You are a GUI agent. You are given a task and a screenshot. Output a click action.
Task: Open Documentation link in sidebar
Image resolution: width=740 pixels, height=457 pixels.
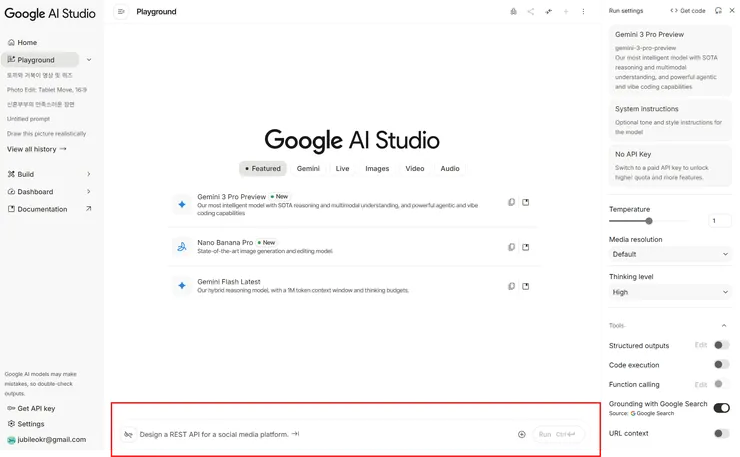[x=49, y=209]
